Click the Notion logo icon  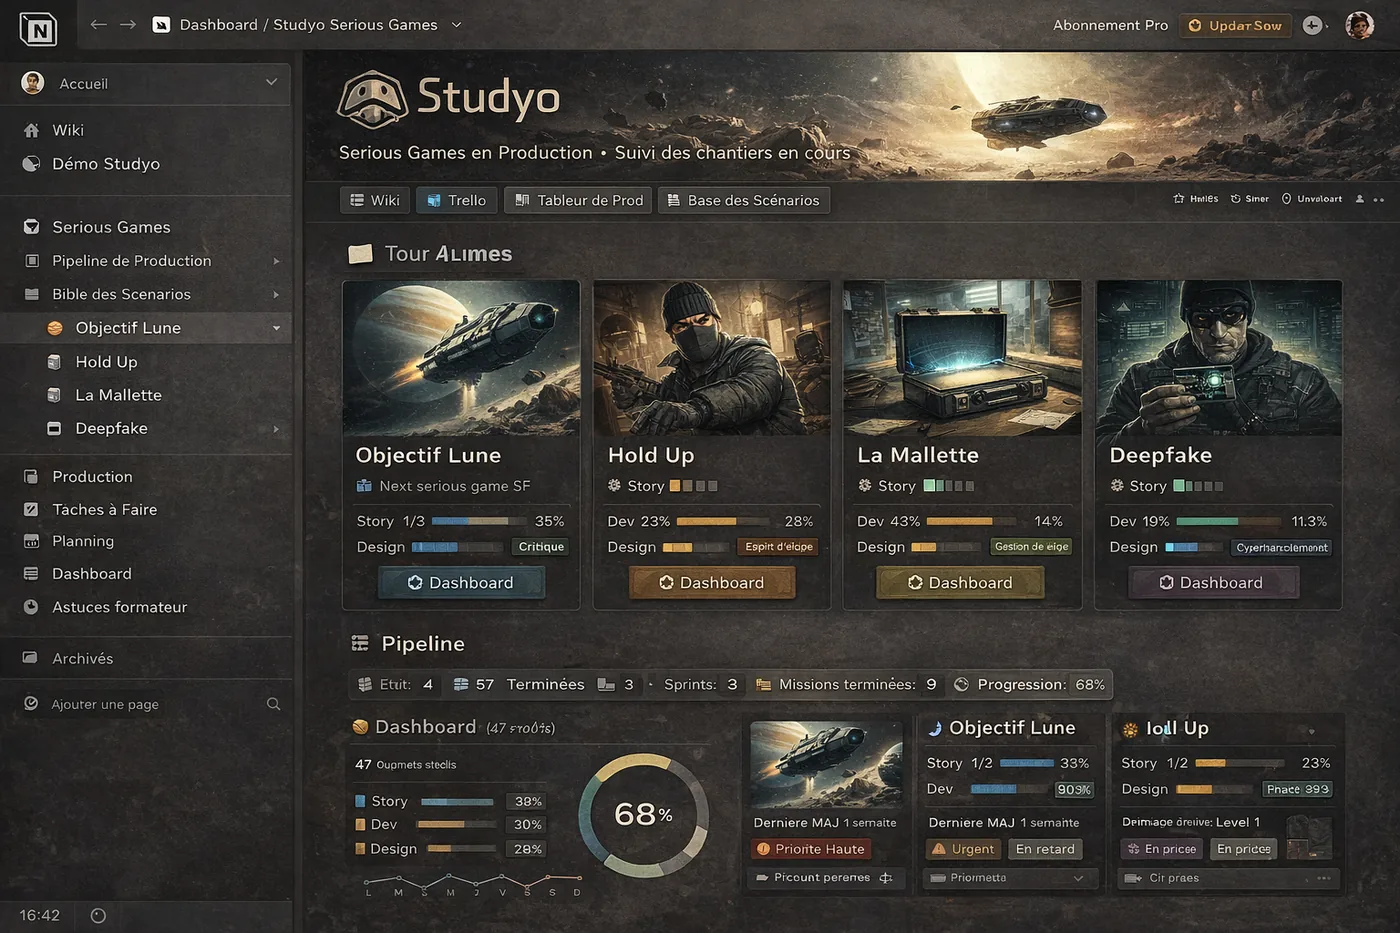39,29
